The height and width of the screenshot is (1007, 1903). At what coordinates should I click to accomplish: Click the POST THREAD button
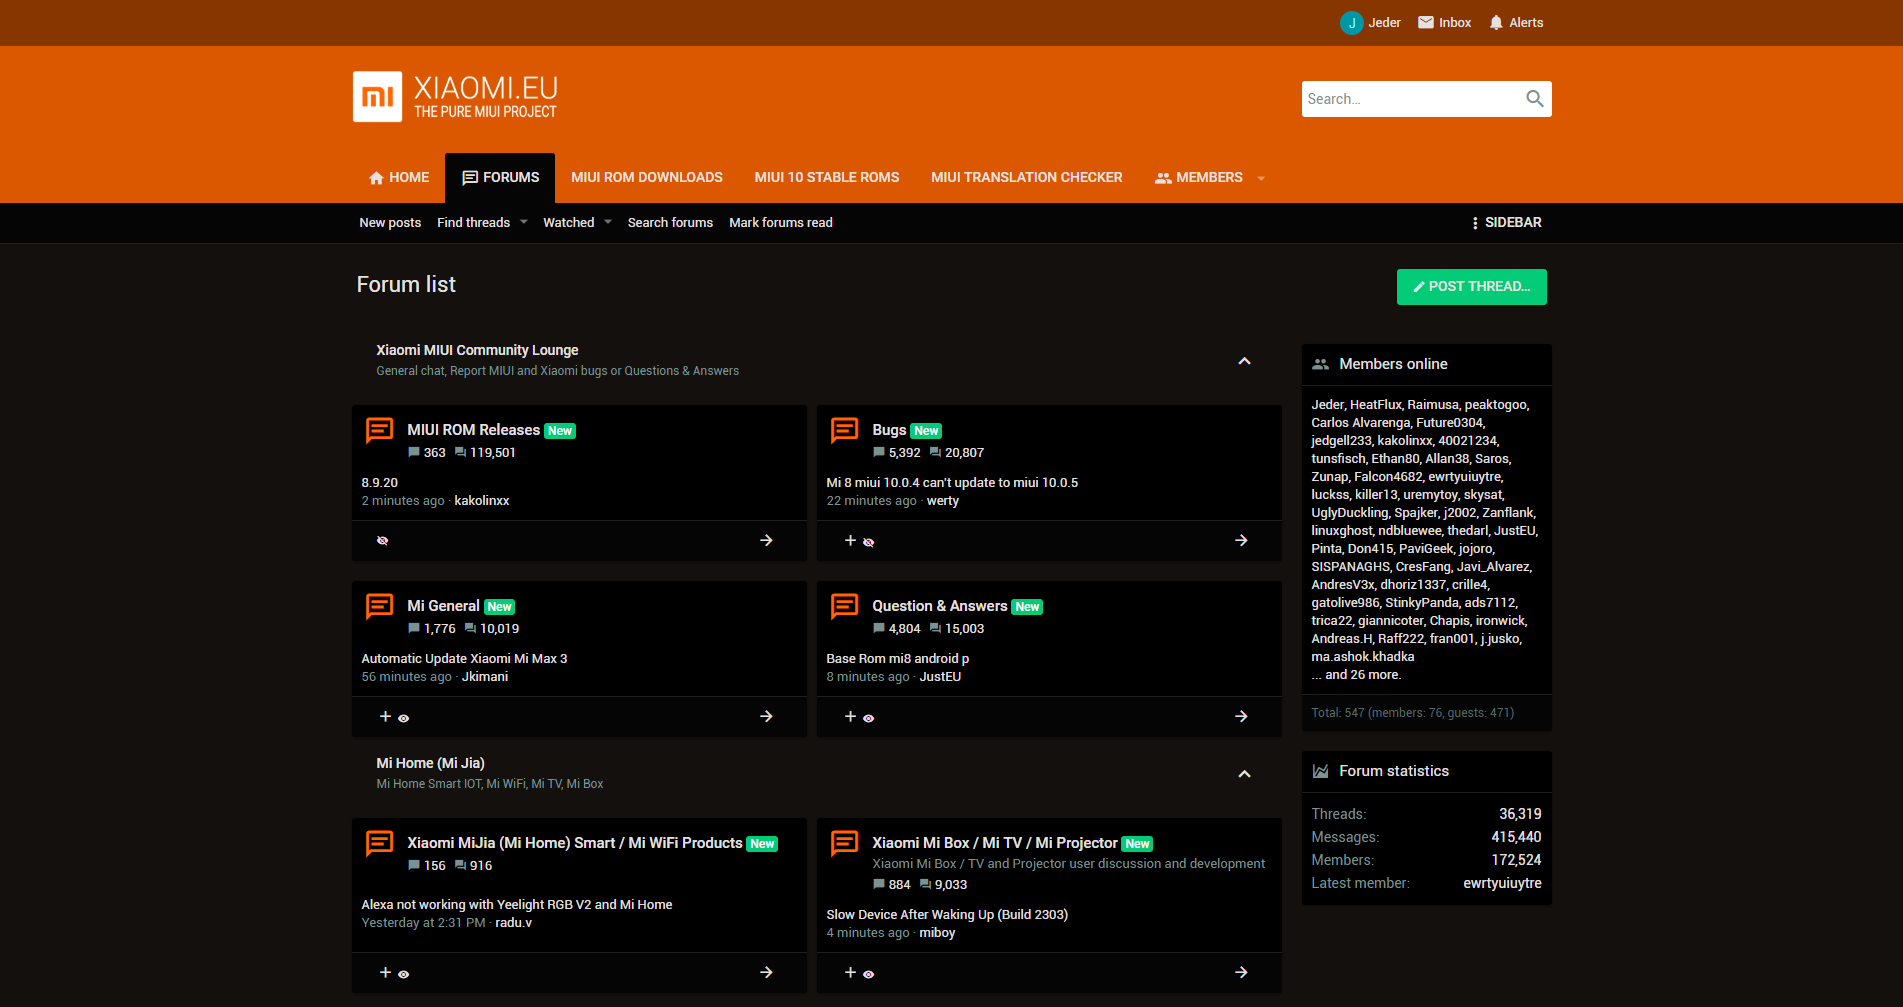pos(1471,286)
